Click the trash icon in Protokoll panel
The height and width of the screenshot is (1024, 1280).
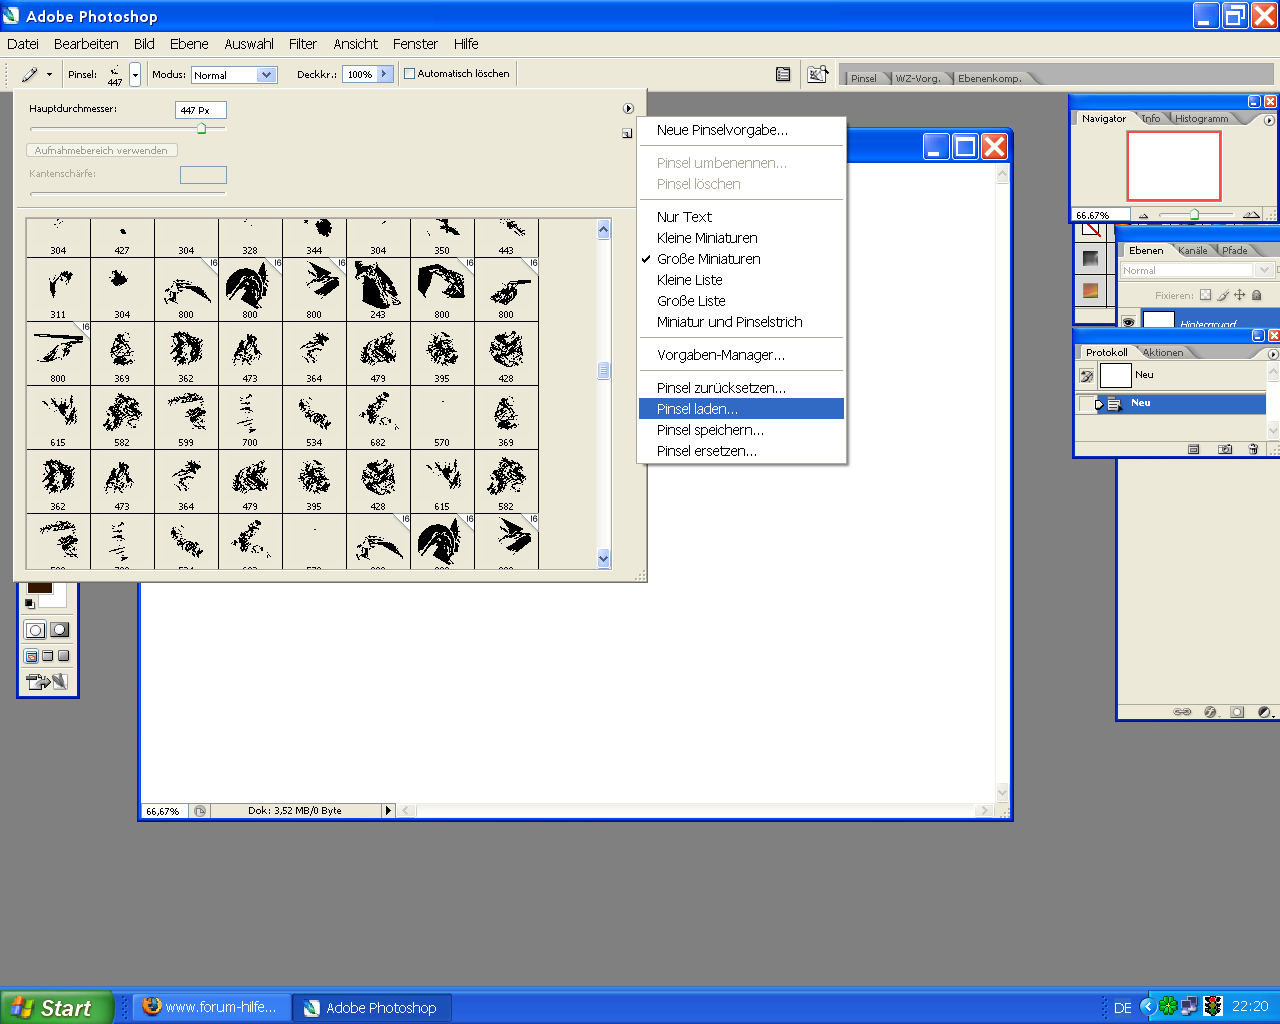[x=1253, y=449]
